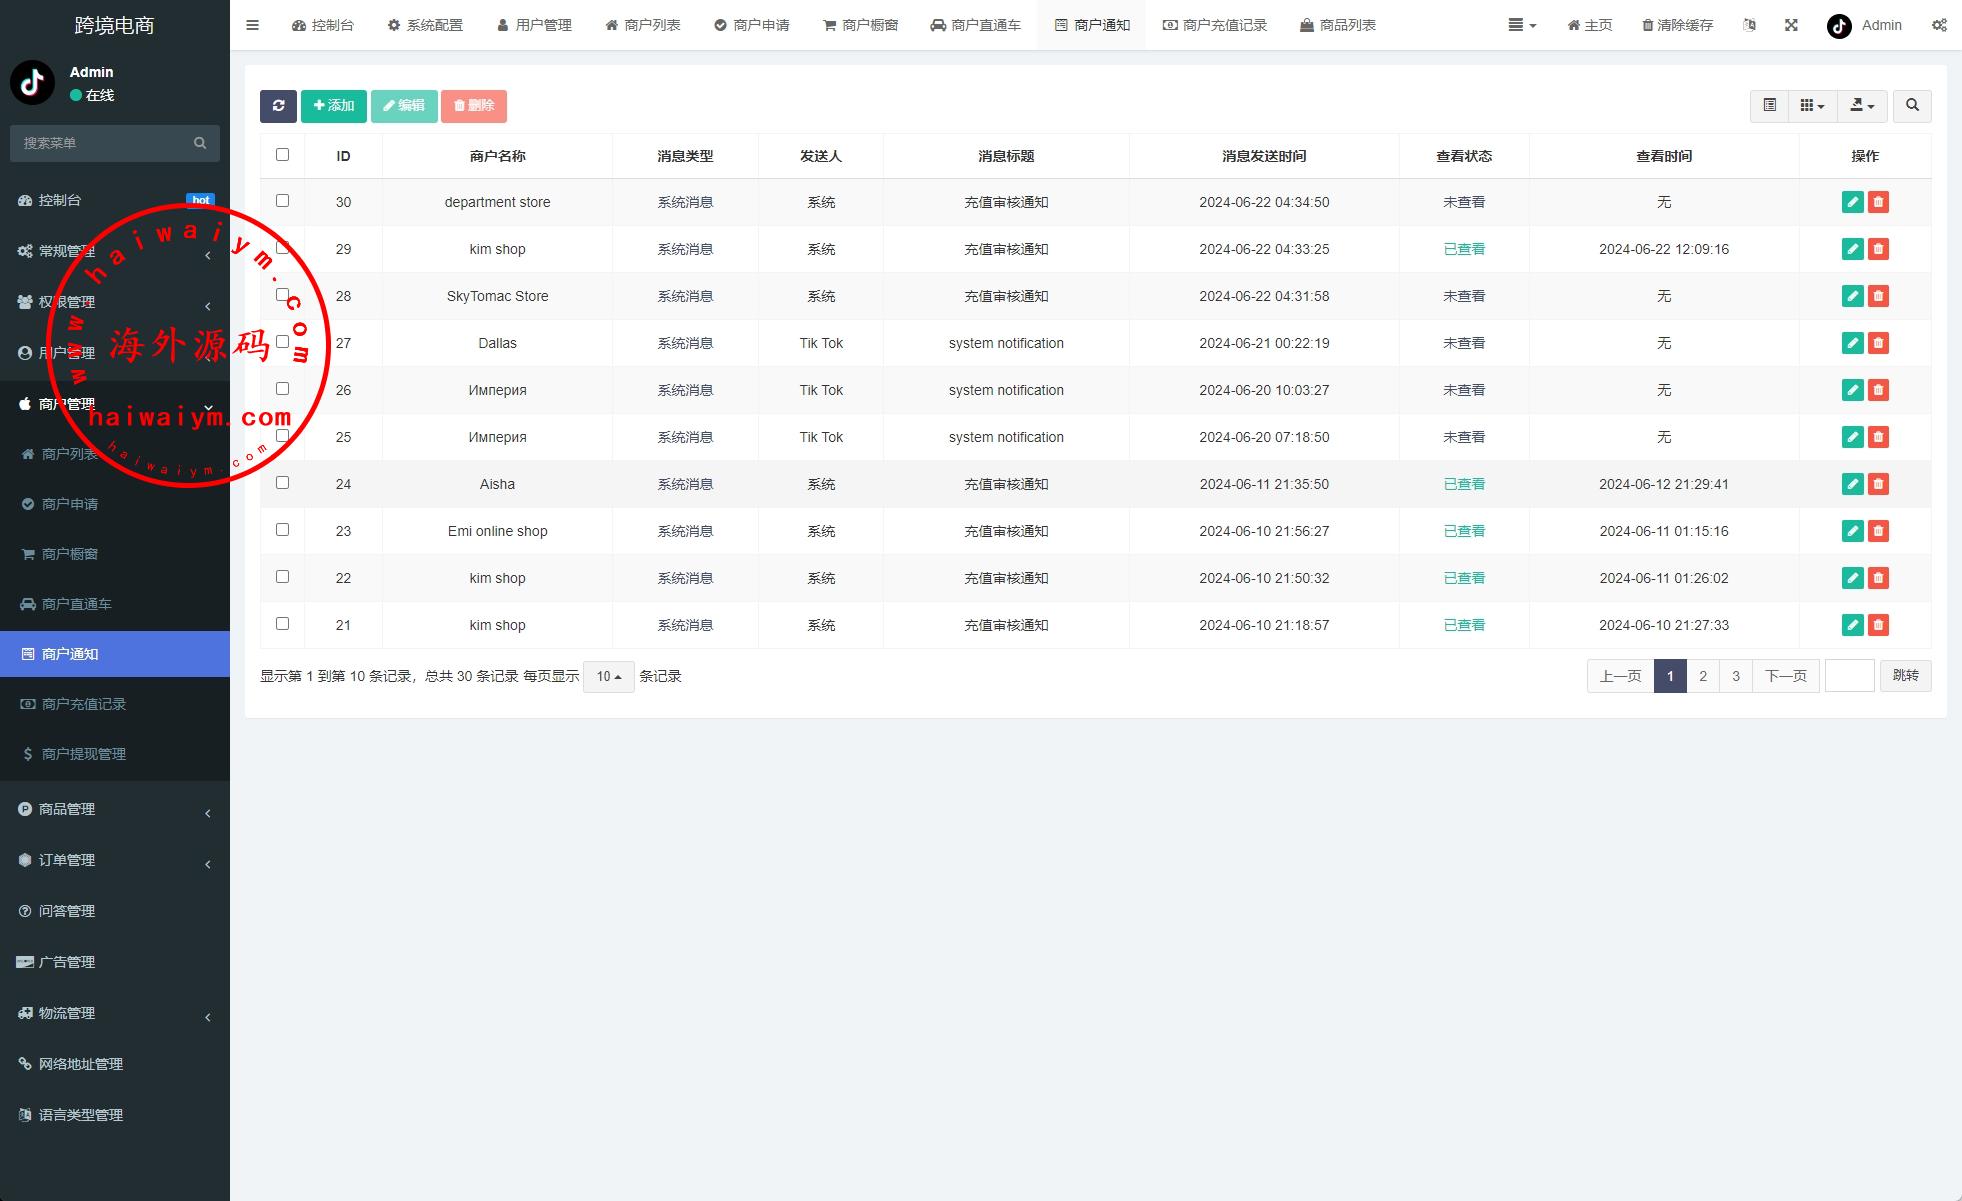The height and width of the screenshot is (1201, 1962).
Task: Click the search magnifier icon in table toolbar
Action: (1912, 106)
